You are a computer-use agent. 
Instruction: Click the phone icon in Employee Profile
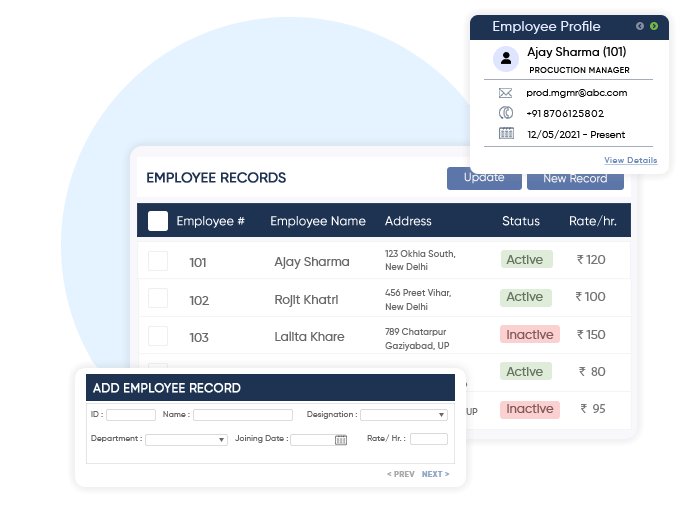tap(505, 113)
